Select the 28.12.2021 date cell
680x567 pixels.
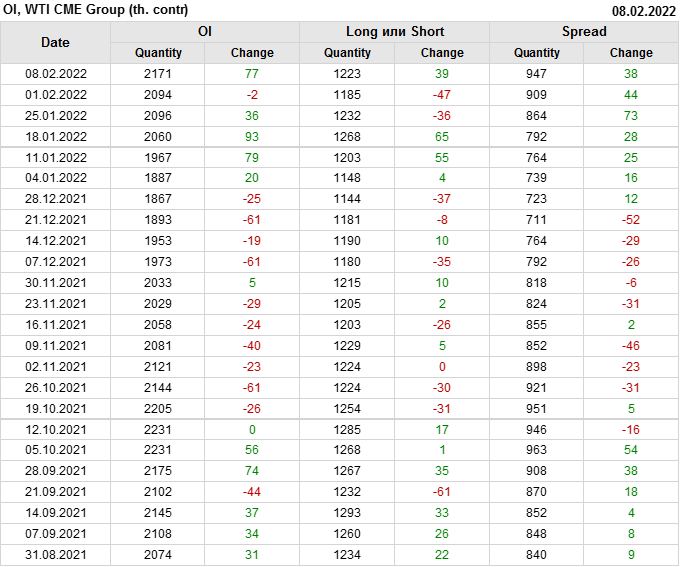click(x=55, y=199)
